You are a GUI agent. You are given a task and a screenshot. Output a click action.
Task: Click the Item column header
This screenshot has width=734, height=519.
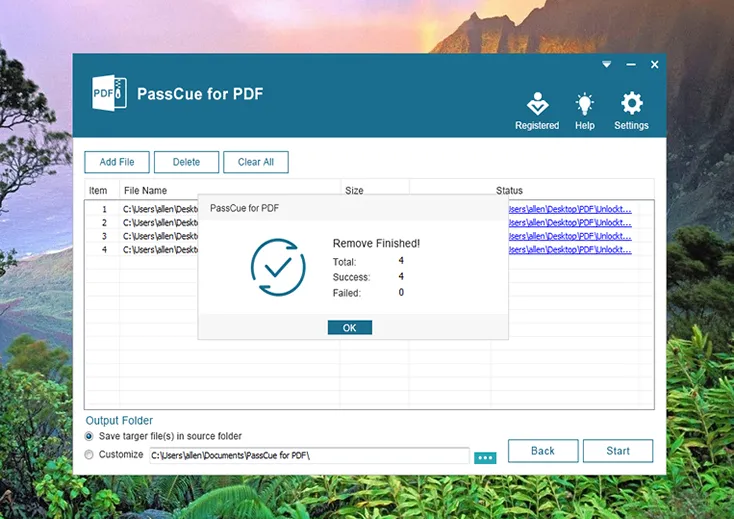[x=98, y=190]
